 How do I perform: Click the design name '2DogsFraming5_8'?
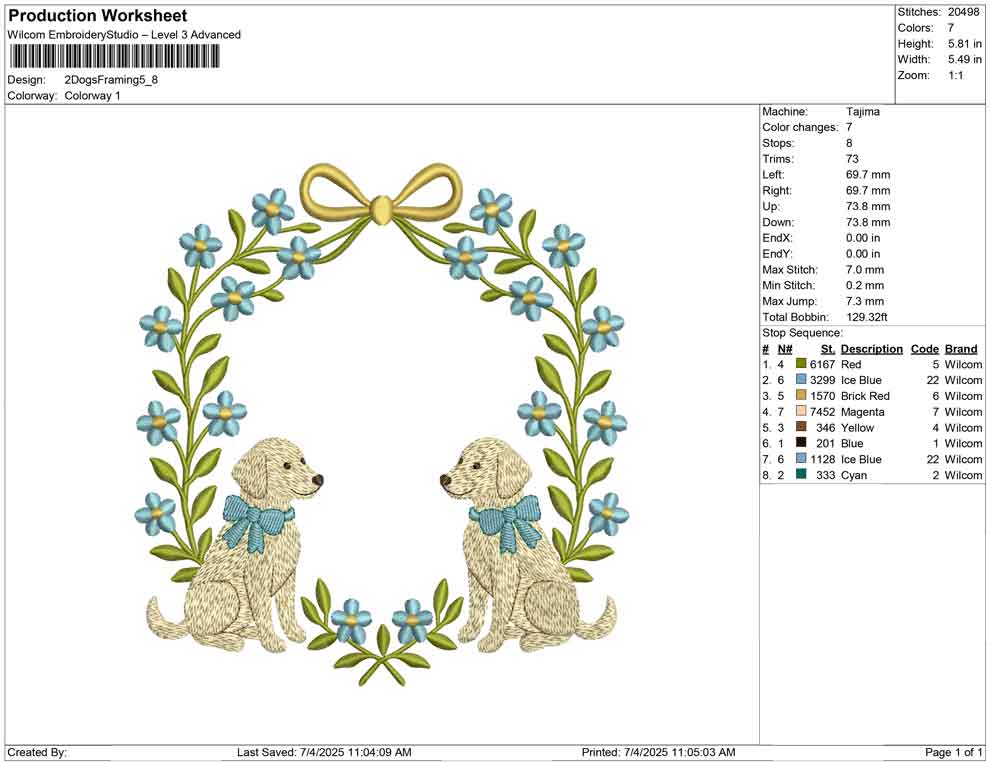pyautogui.click(x=111, y=80)
